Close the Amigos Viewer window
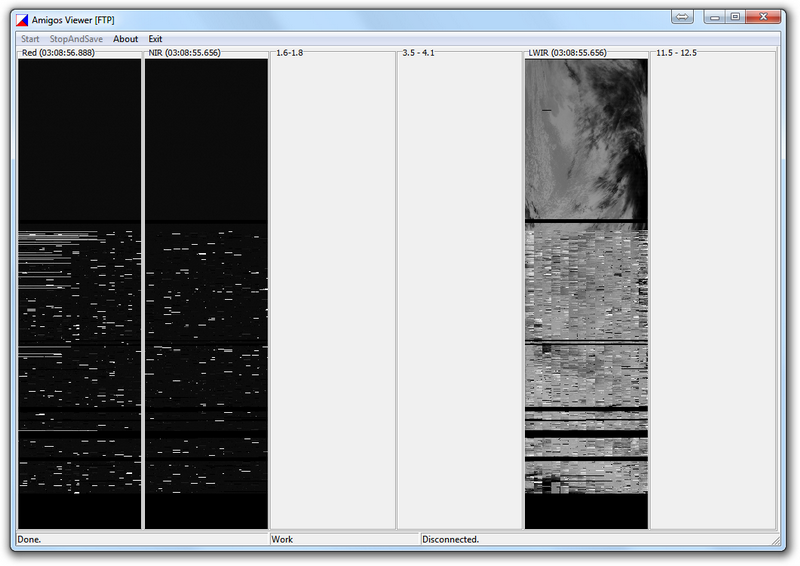The width and height of the screenshot is (800, 566). (x=763, y=17)
